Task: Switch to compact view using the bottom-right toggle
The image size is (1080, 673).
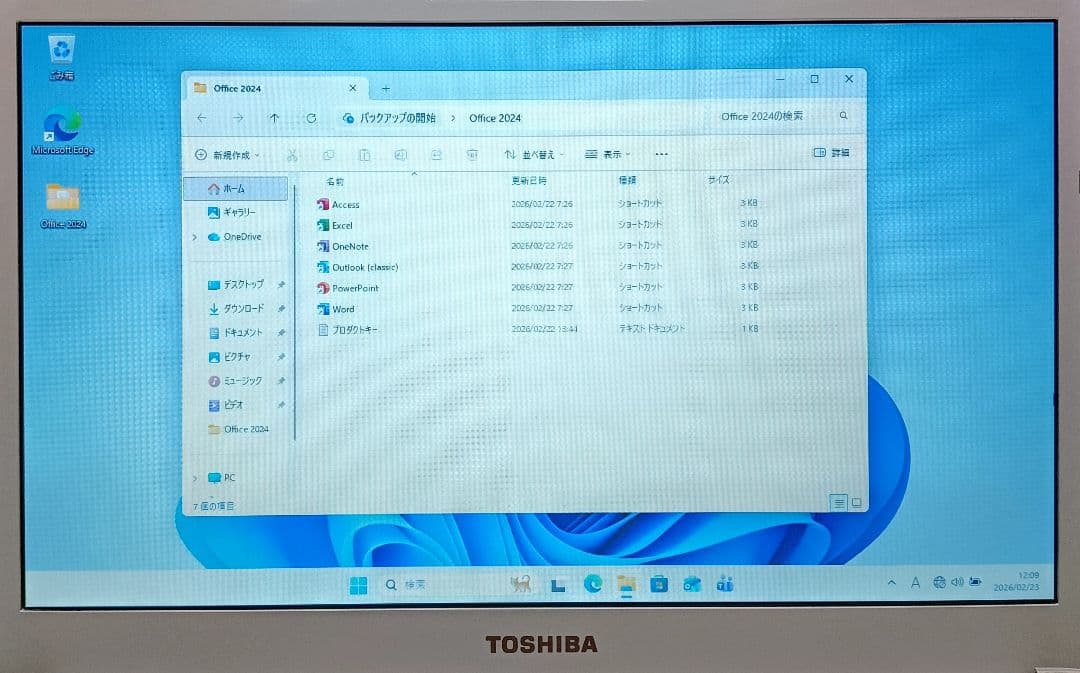Action: 856,502
